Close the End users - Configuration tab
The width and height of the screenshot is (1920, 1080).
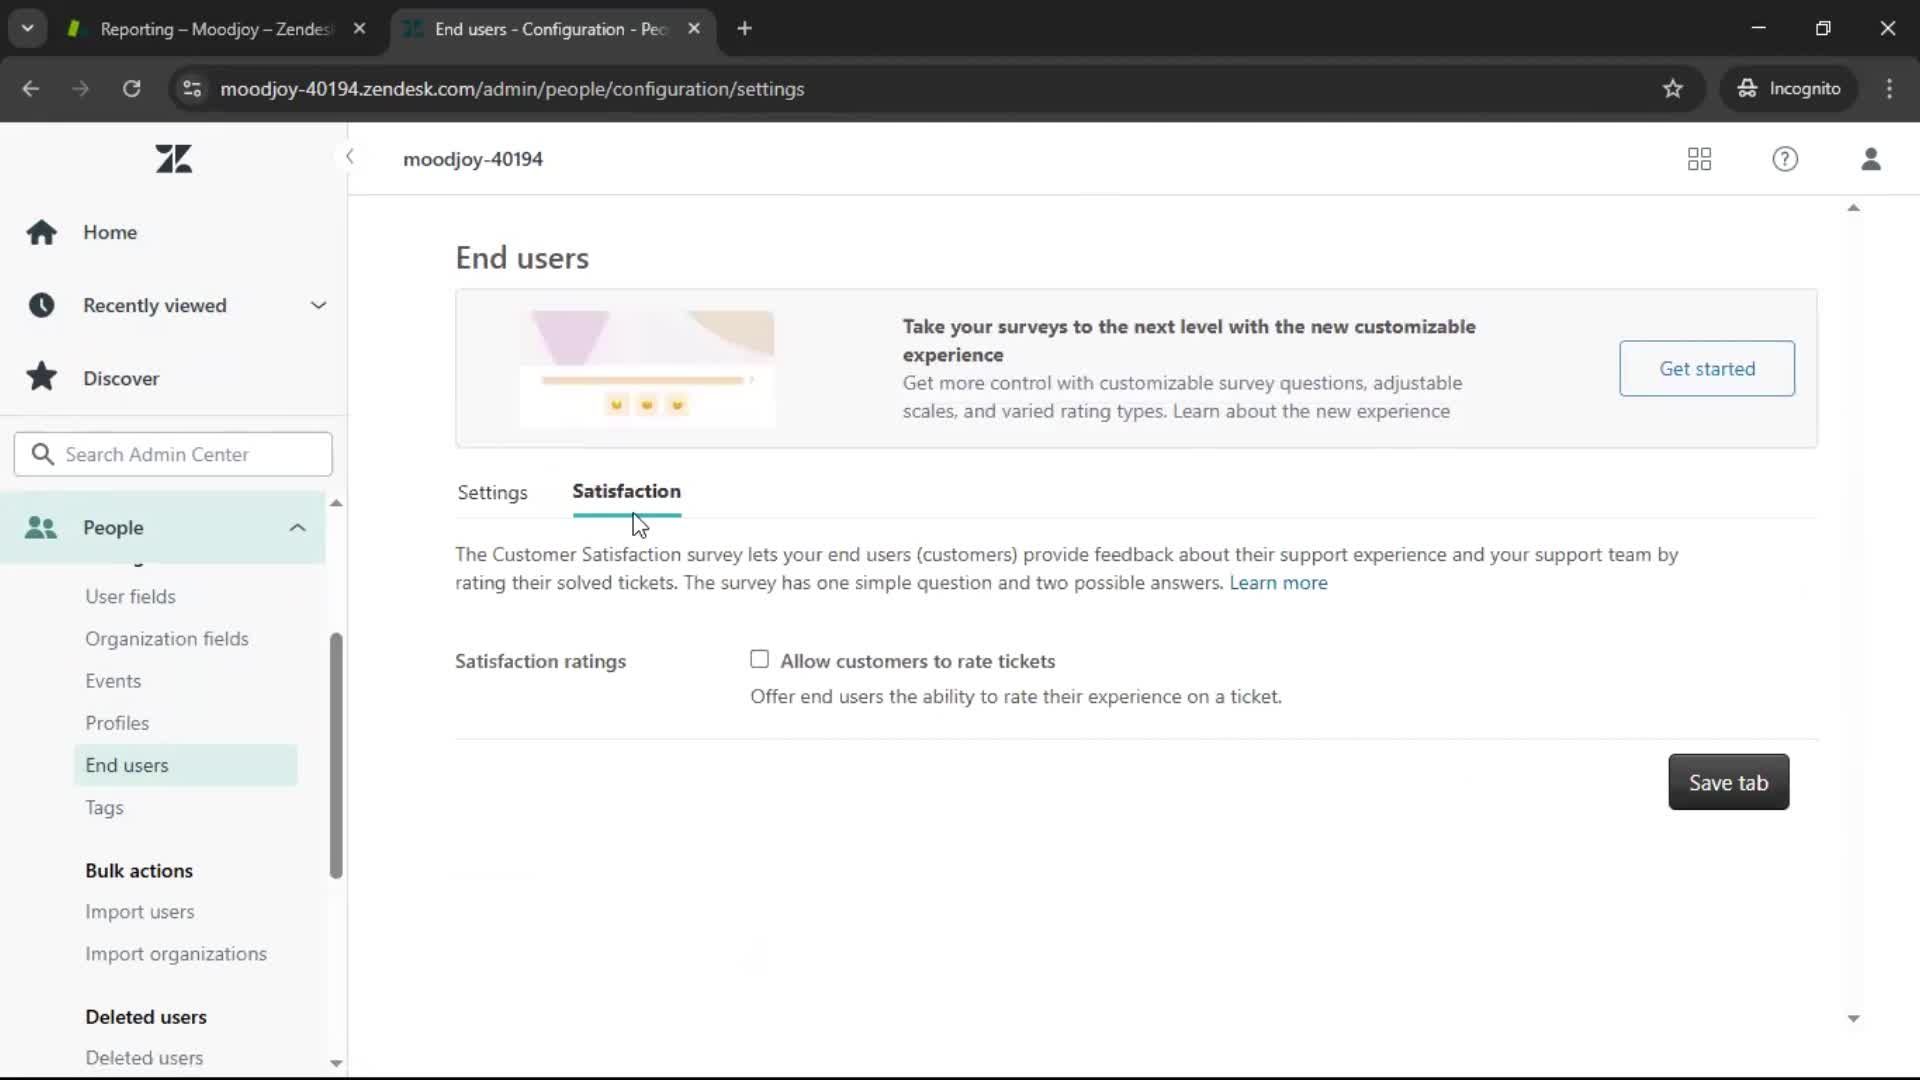[694, 29]
